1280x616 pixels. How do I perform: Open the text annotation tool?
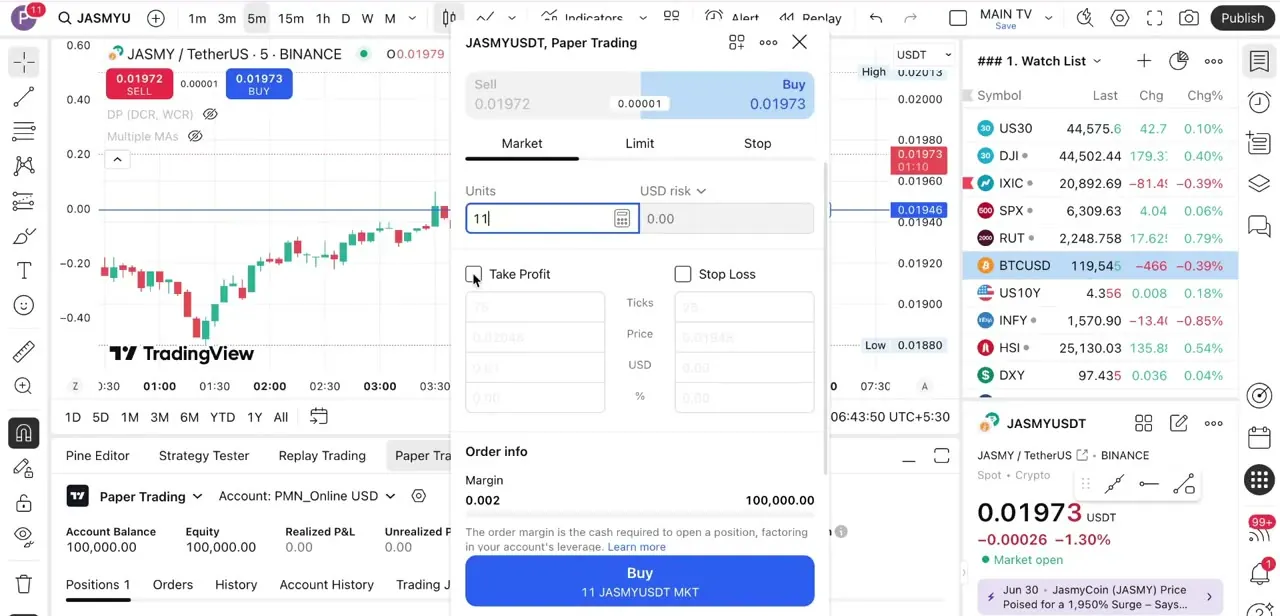(x=24, y=271)
